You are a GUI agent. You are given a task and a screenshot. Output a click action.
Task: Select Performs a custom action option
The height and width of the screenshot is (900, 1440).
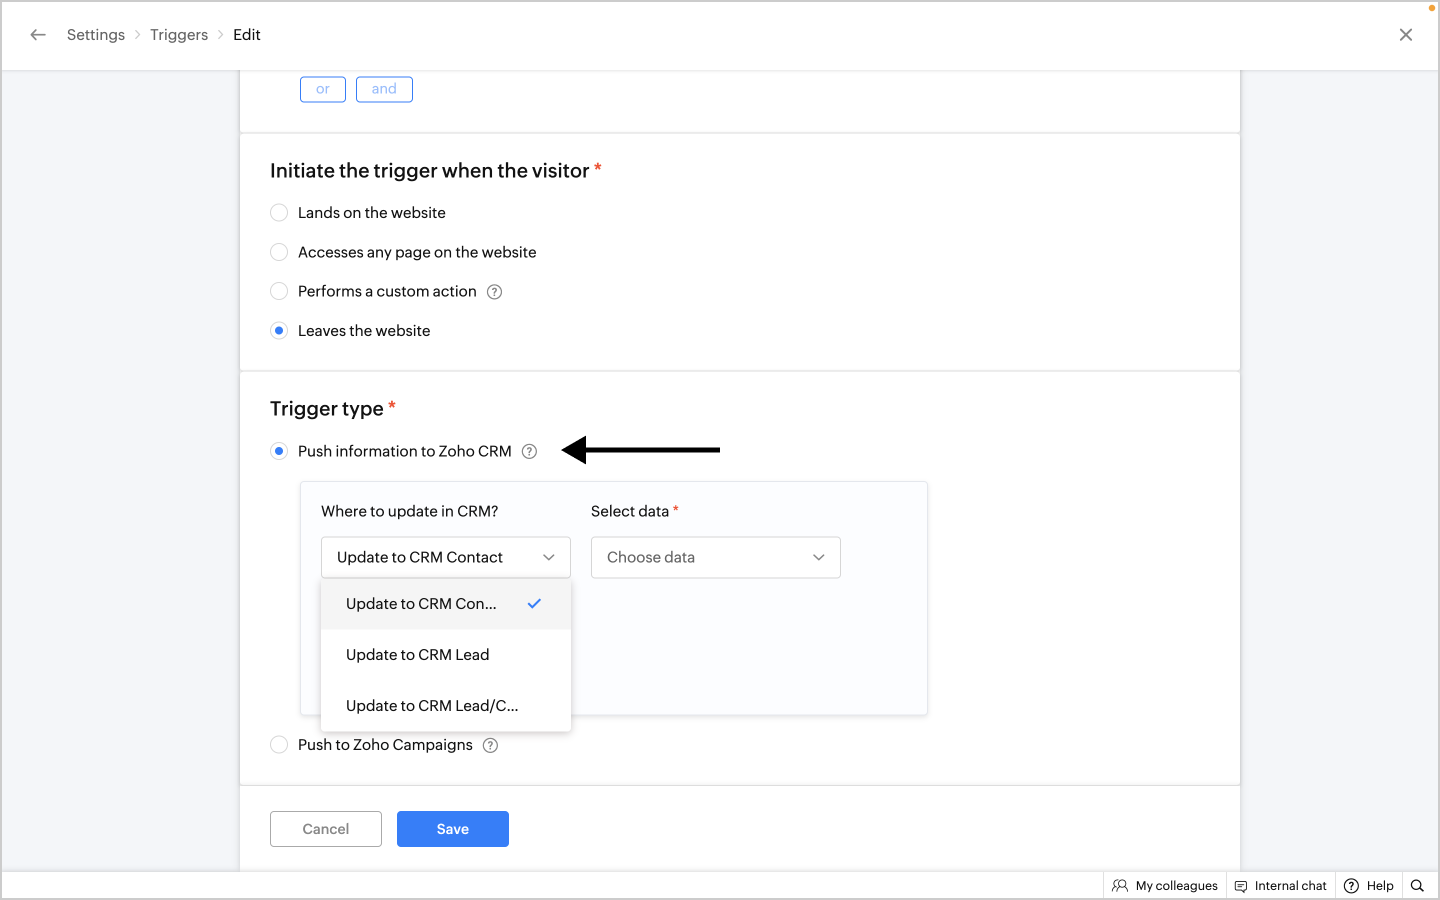[279, 292]
